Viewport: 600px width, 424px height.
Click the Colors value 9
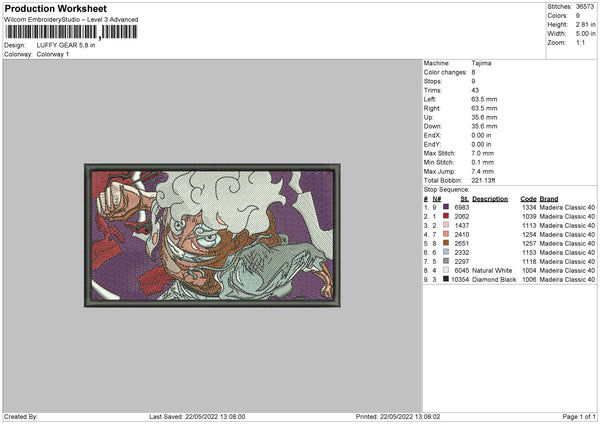coord(578,16)
